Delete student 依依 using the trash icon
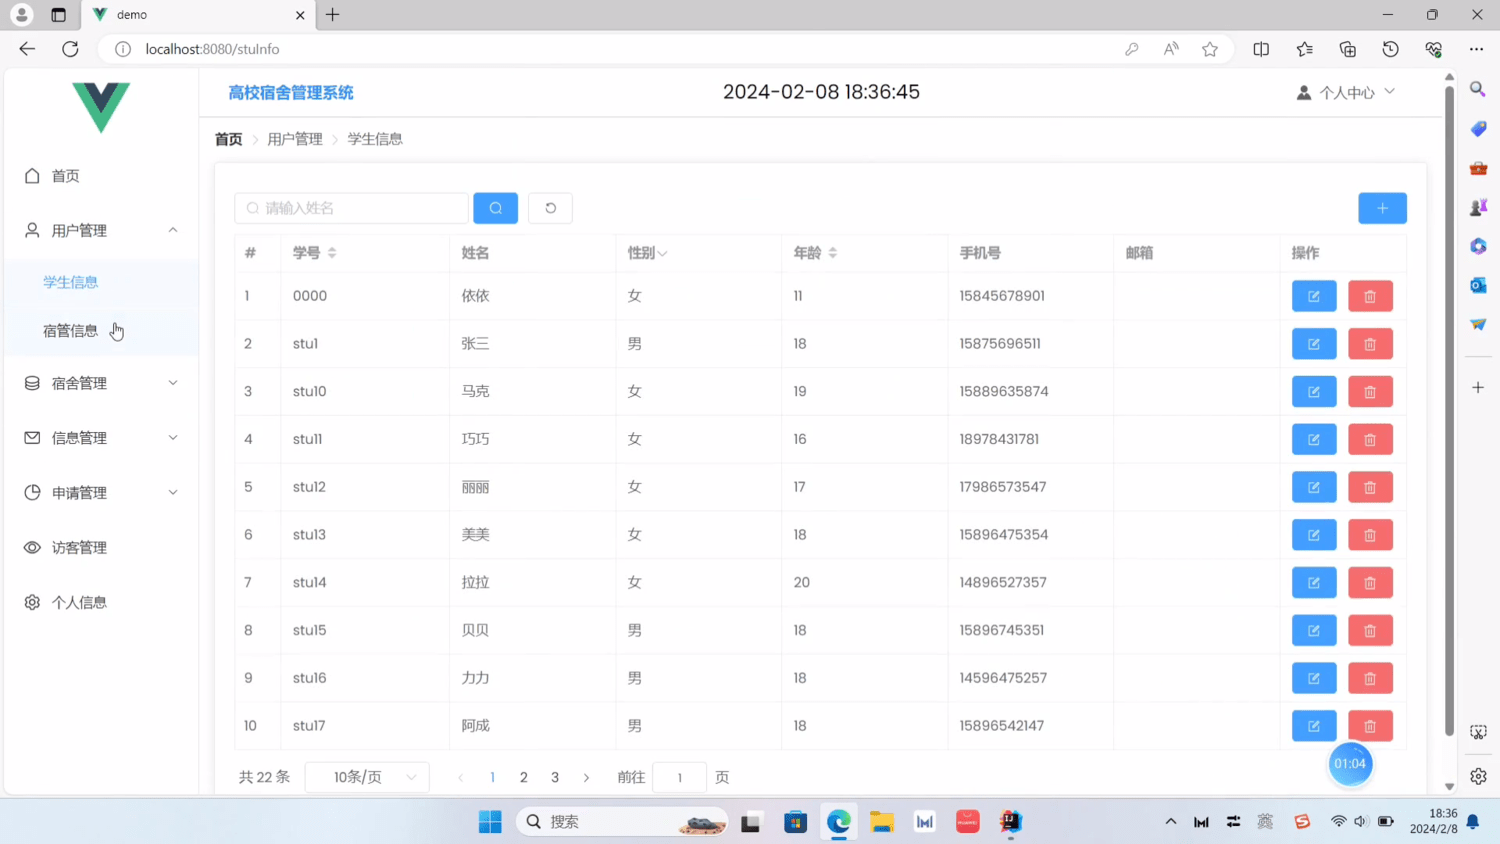This screenshot has height=844, width=1500. point(1370,295)
